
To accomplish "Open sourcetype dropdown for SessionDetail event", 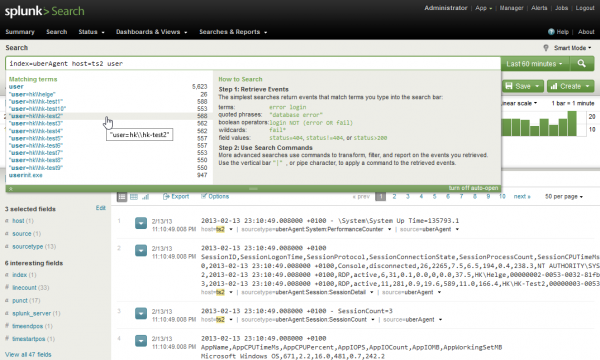I will [x=371, y=292].
